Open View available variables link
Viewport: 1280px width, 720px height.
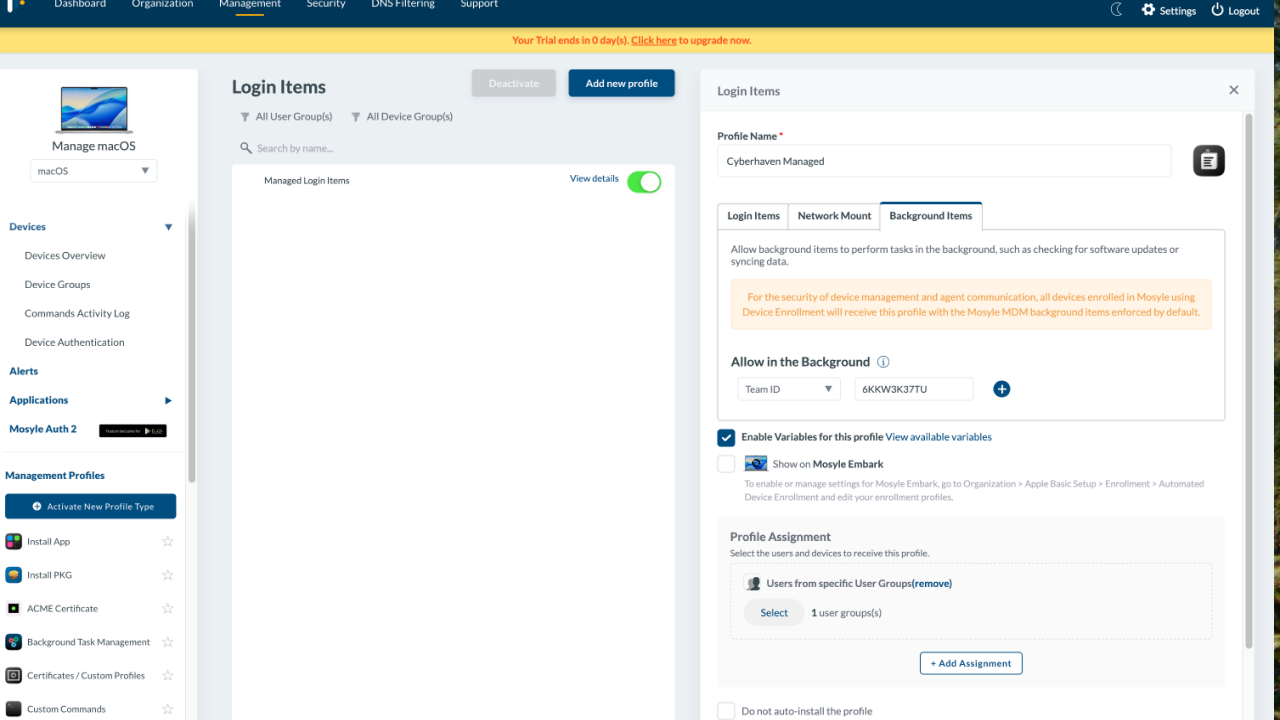coord(938,437)
